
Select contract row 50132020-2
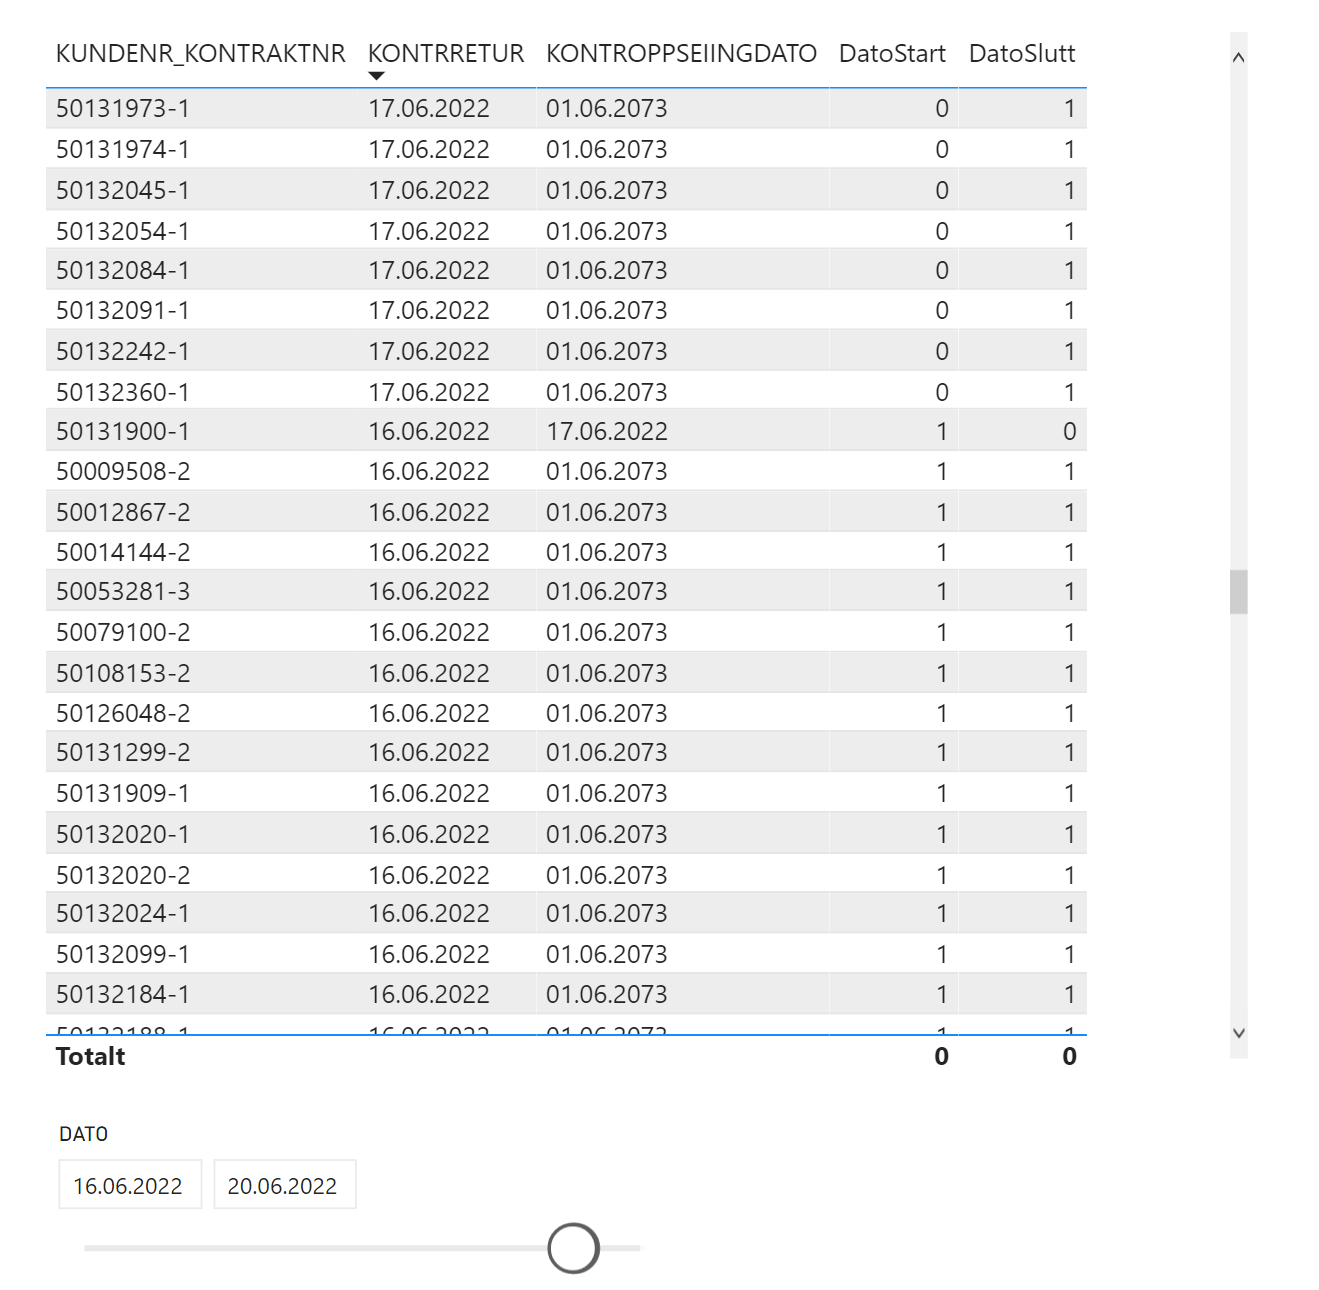pyautogui.click(x=566, y=874)
